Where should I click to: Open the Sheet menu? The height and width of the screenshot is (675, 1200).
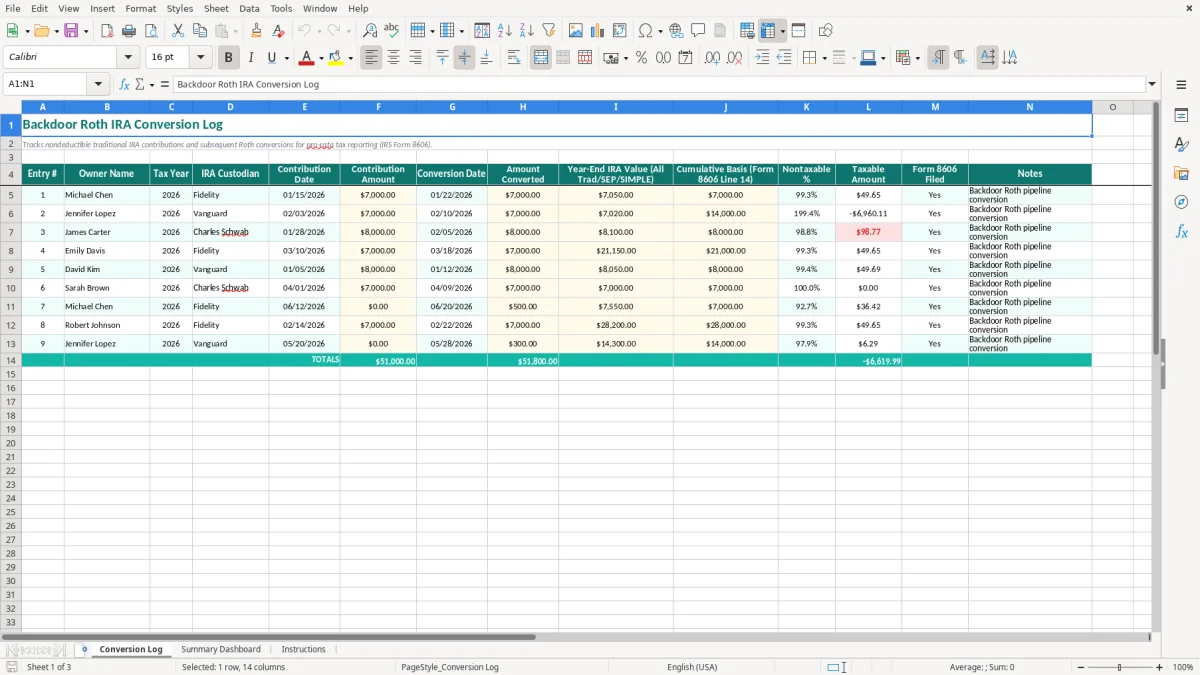(216, 8)
